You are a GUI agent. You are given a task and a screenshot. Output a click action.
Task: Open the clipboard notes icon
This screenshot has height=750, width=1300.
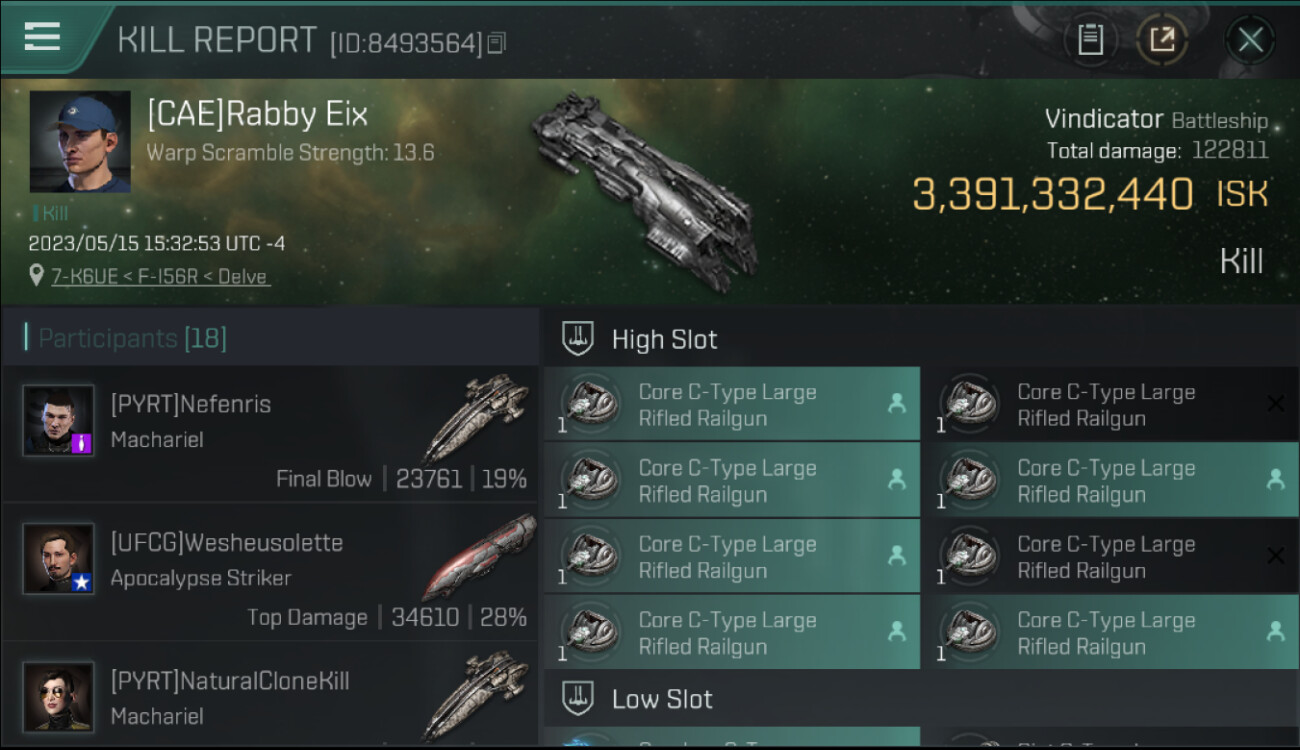point(1090,40)
